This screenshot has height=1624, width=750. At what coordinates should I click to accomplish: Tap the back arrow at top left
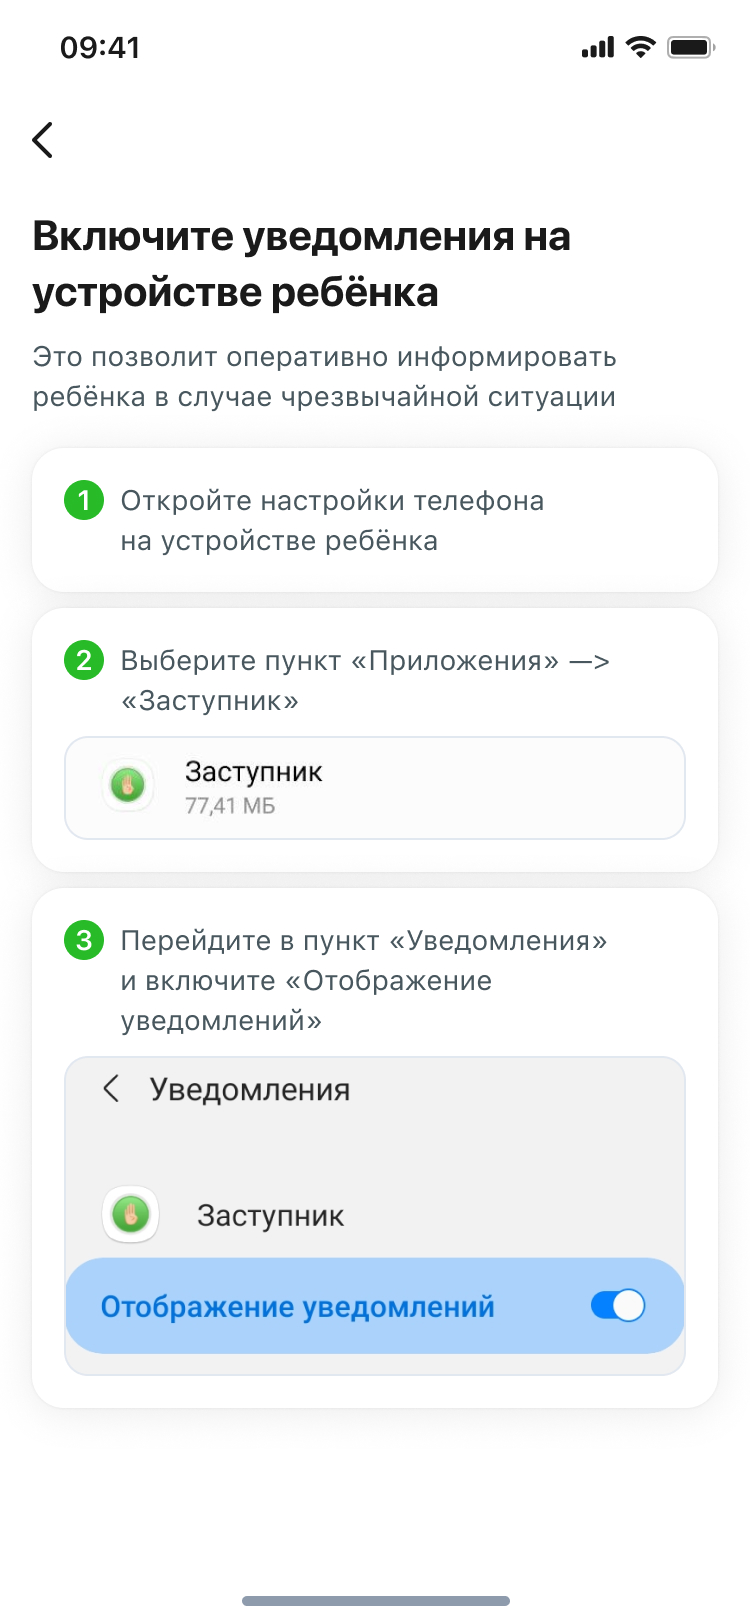click(x=42, y=140)
